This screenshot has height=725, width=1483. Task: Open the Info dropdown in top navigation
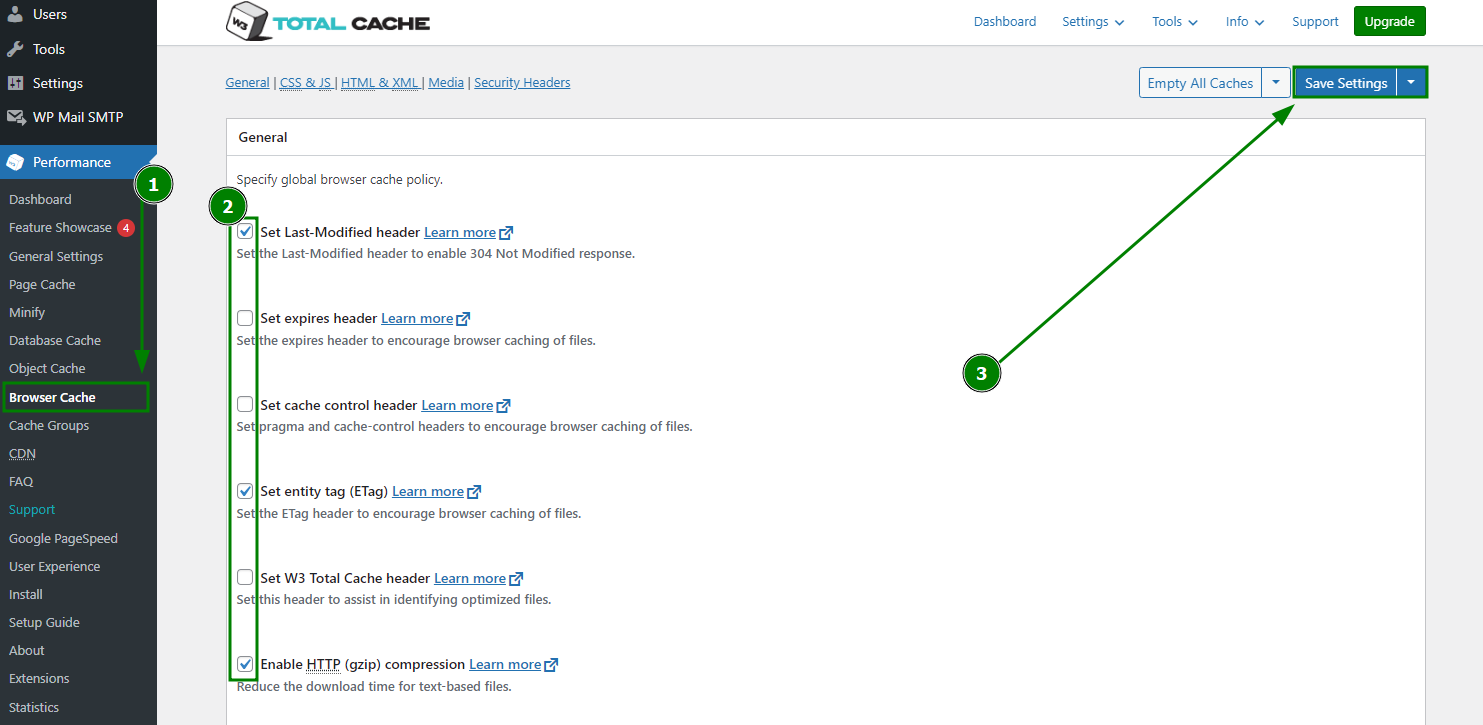point(1244,21)
